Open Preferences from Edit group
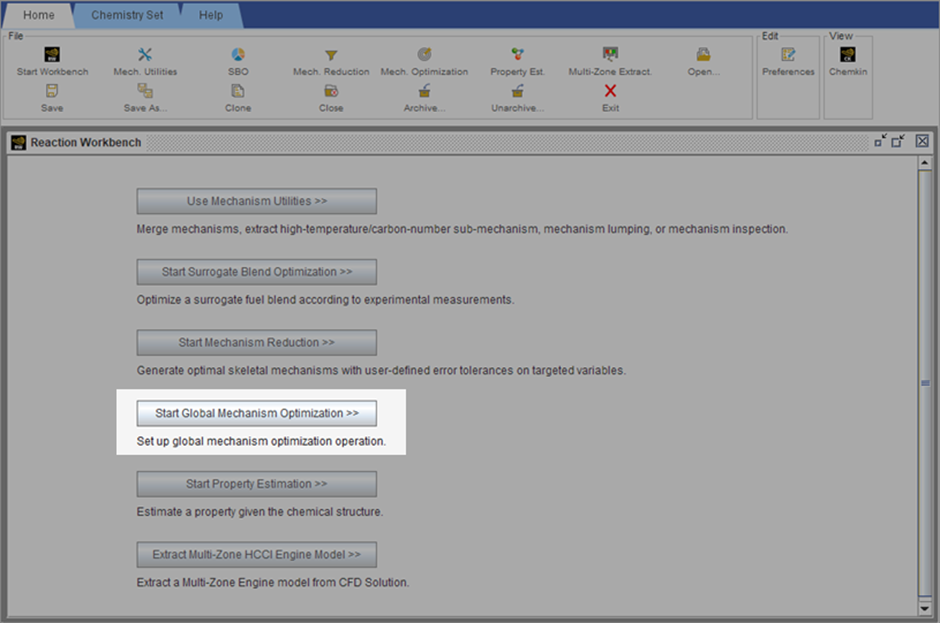The image size is (940, 623). (788, 55)
